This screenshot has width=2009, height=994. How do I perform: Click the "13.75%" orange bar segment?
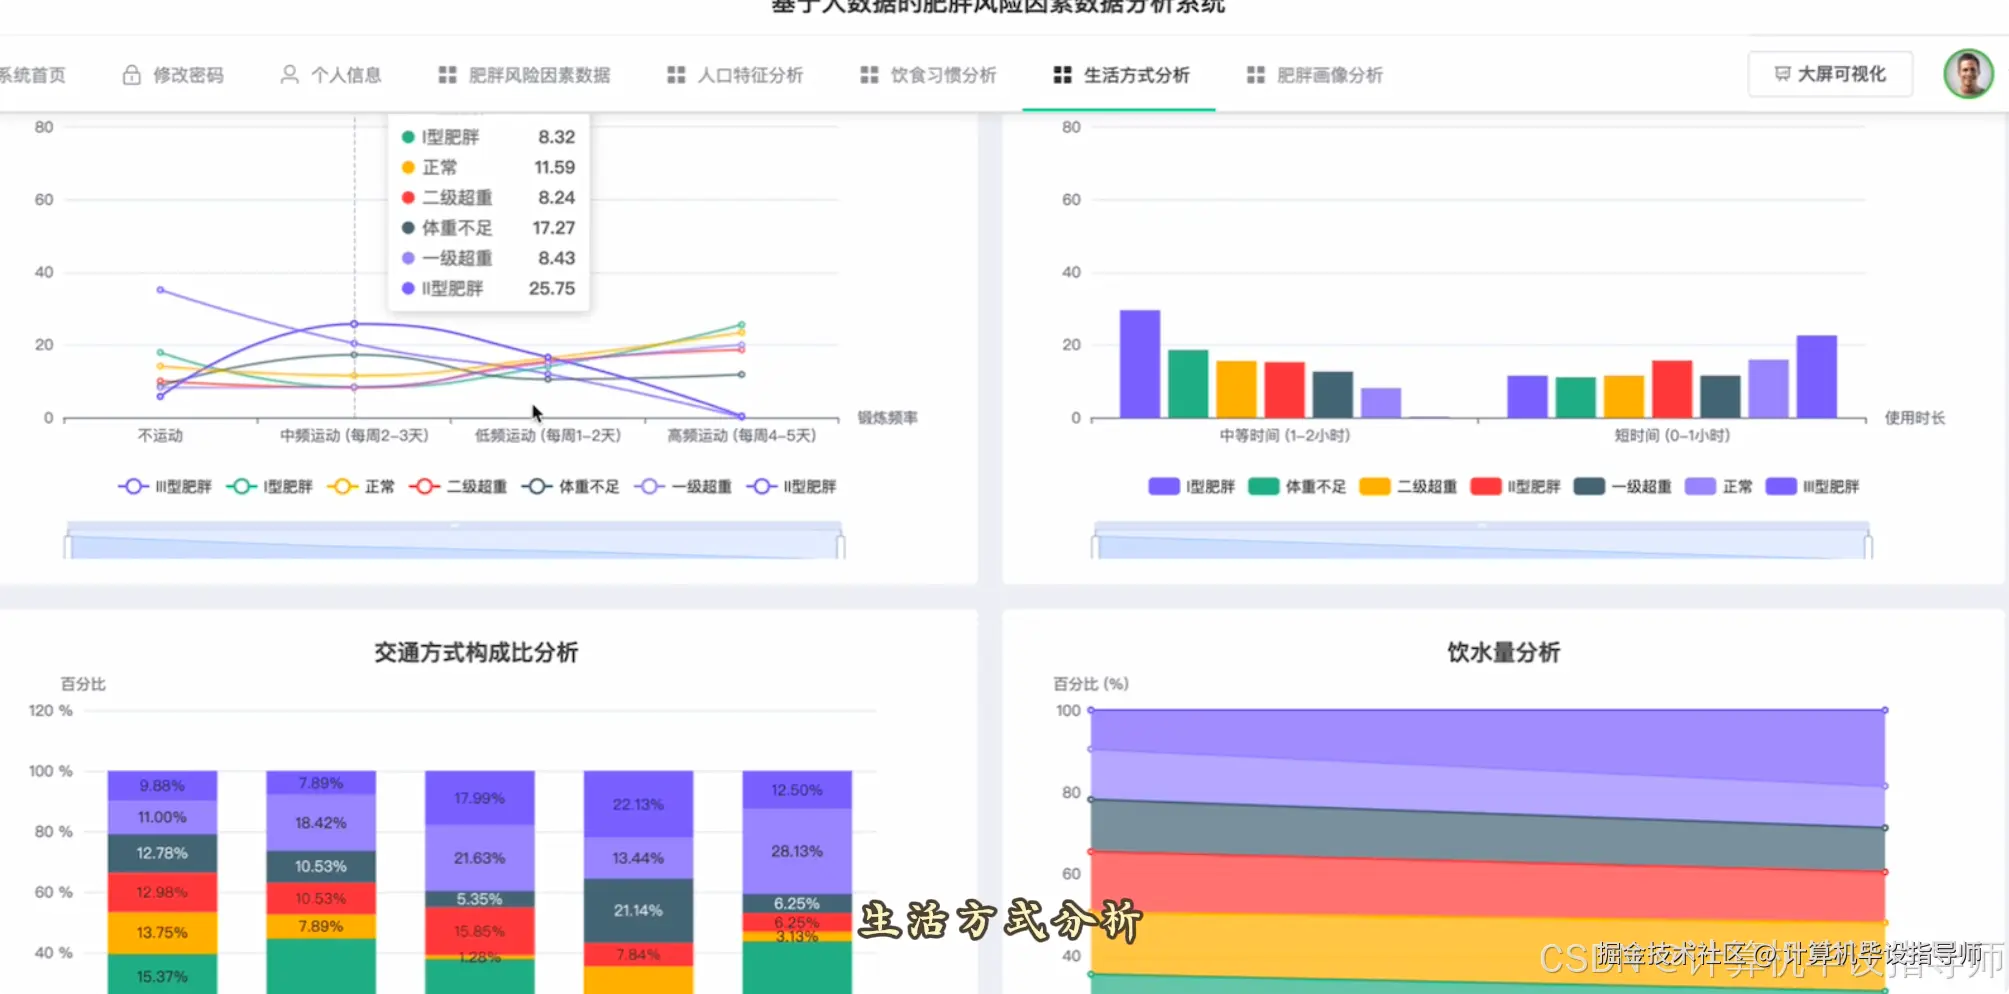tap(162, 932)
